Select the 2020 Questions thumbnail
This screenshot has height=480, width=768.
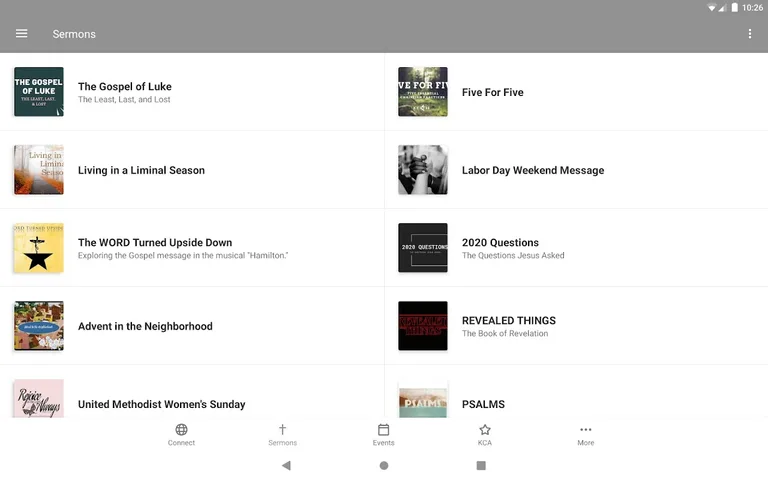click(422, 248)
